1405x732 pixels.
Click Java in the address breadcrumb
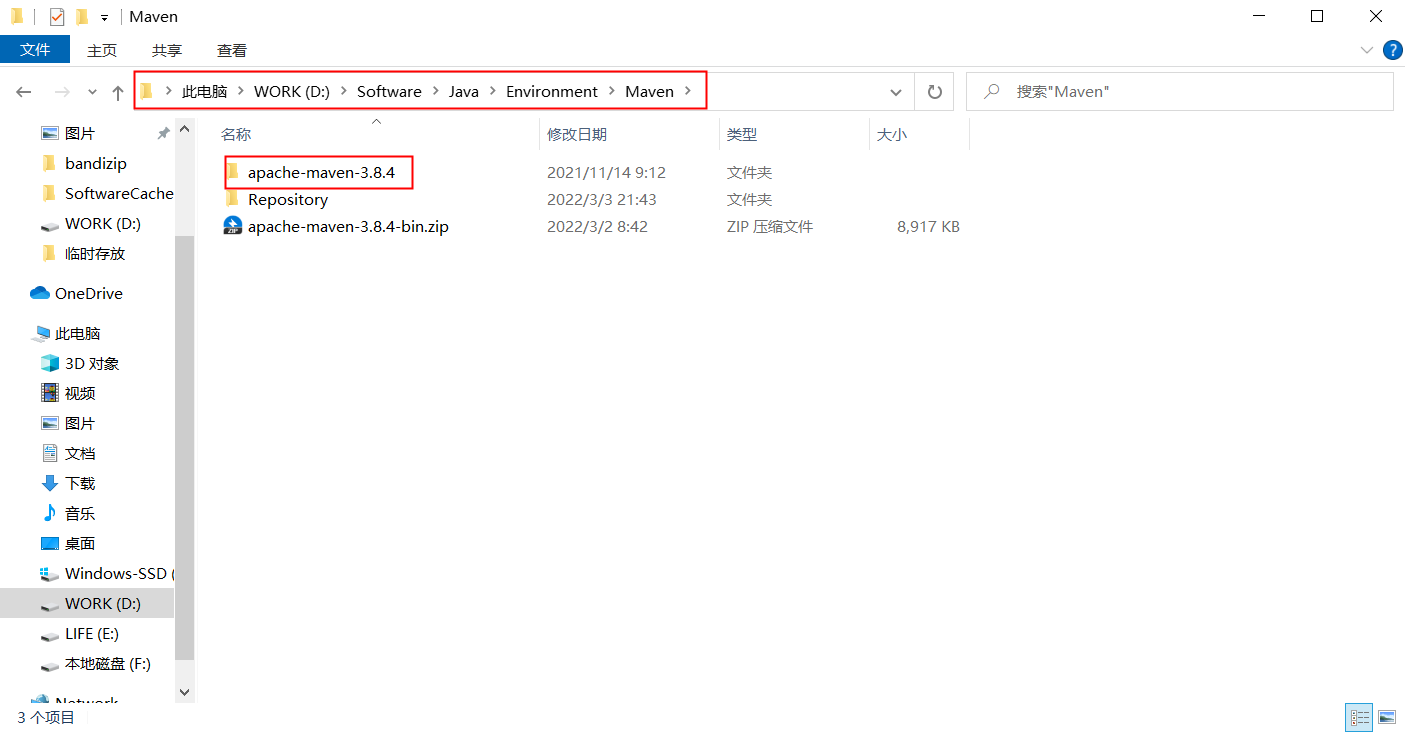(463, 91)
